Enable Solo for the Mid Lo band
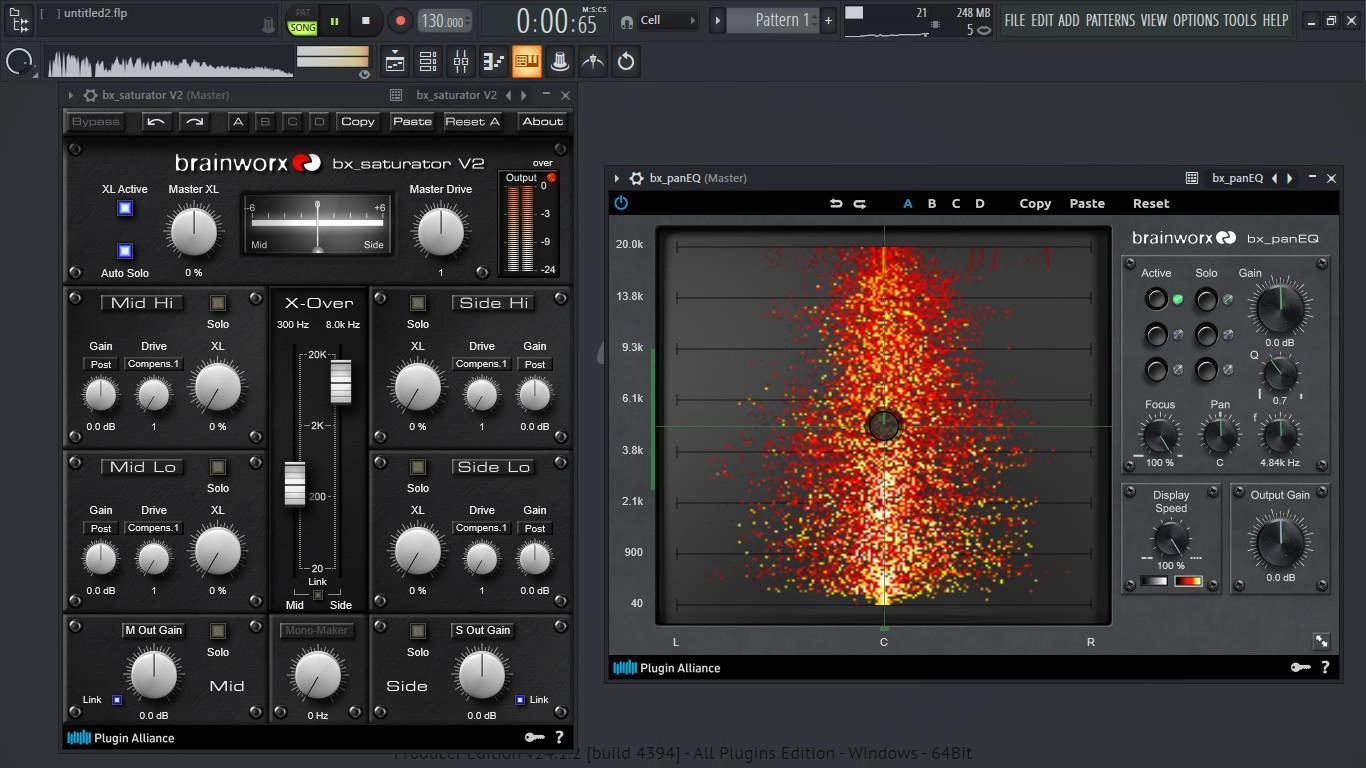Image resolution: width=1366 pixels, height=768 pixels. click(218, 467)
